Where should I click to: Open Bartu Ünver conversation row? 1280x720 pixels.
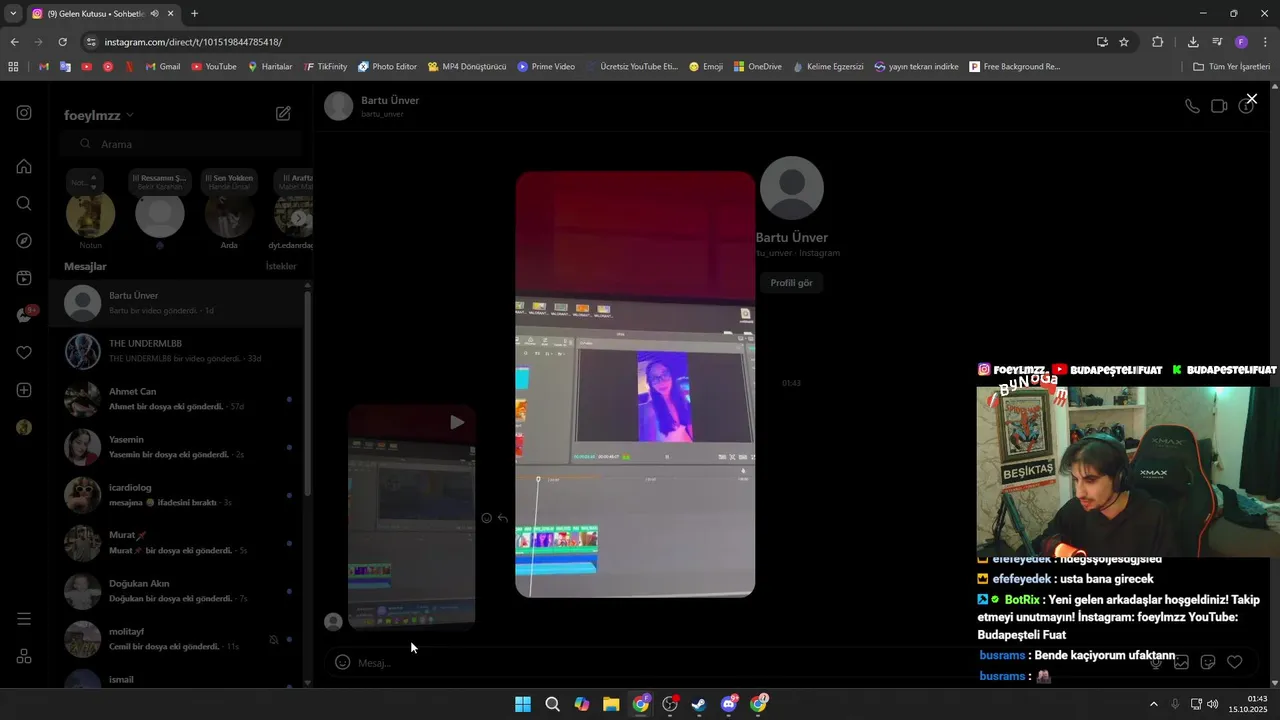[176, 303]
